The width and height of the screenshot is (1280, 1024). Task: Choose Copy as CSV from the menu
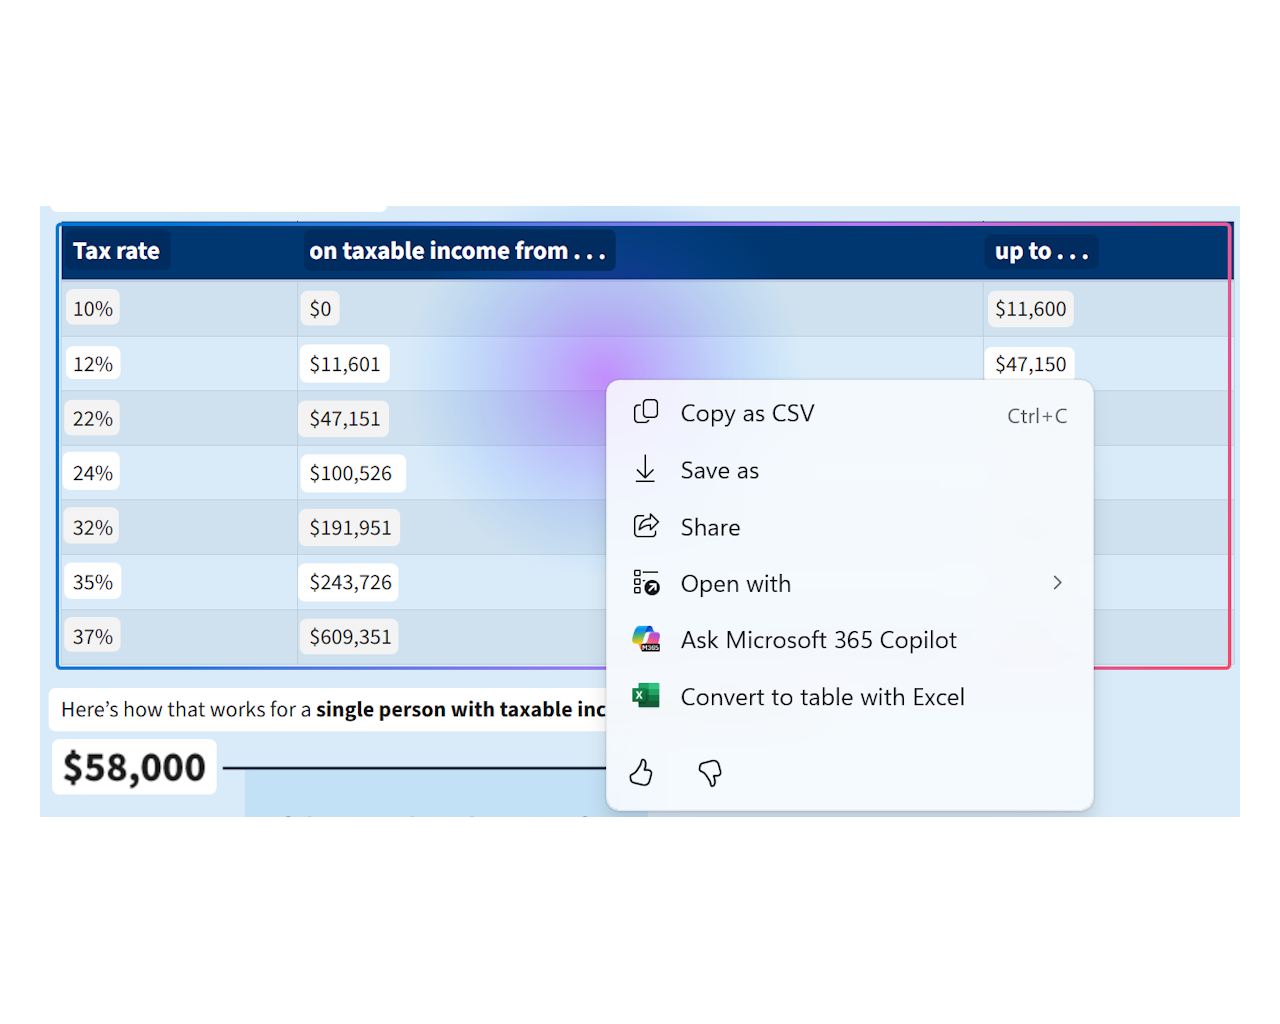click(747, 412)
